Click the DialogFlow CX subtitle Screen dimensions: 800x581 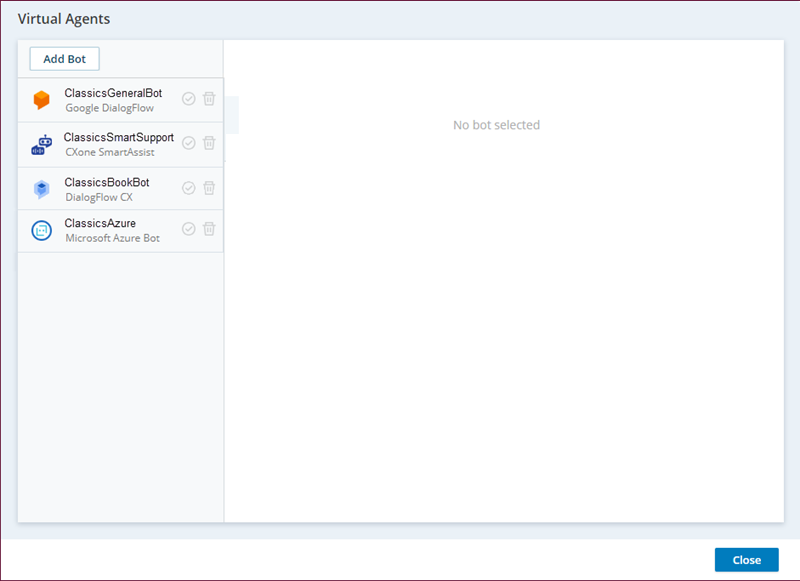pyautogui.click(x=99, y=197)
